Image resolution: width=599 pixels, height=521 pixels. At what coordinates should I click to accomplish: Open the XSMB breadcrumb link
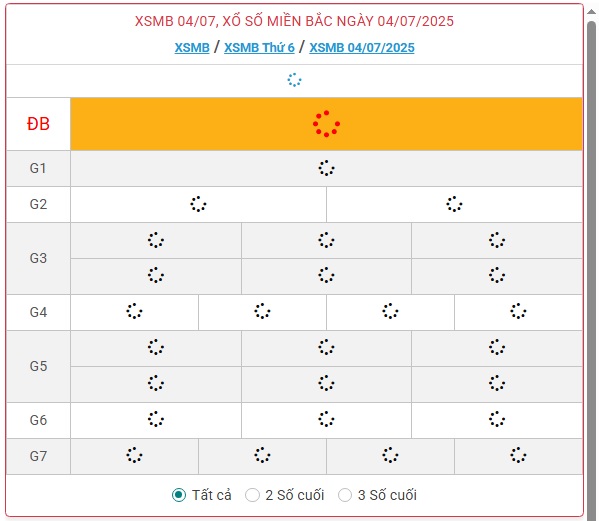[192, 48]
